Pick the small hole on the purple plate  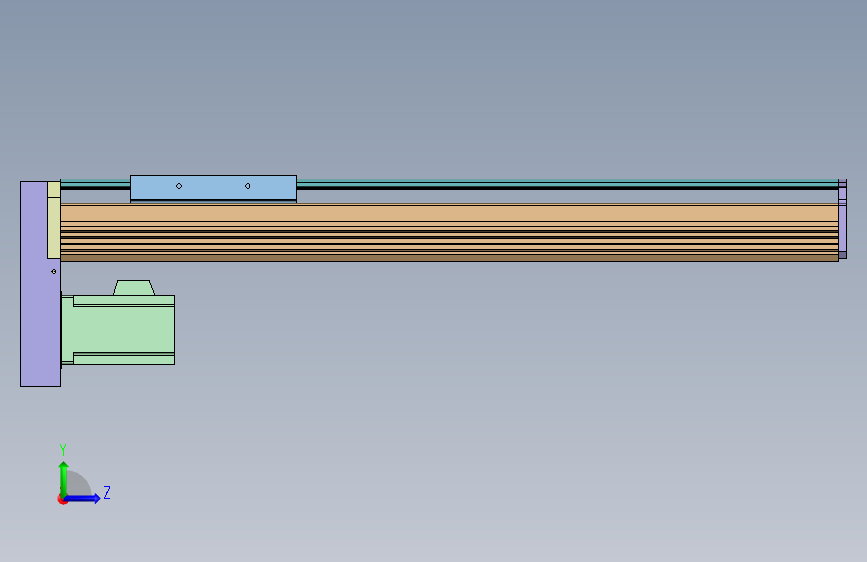54,272
